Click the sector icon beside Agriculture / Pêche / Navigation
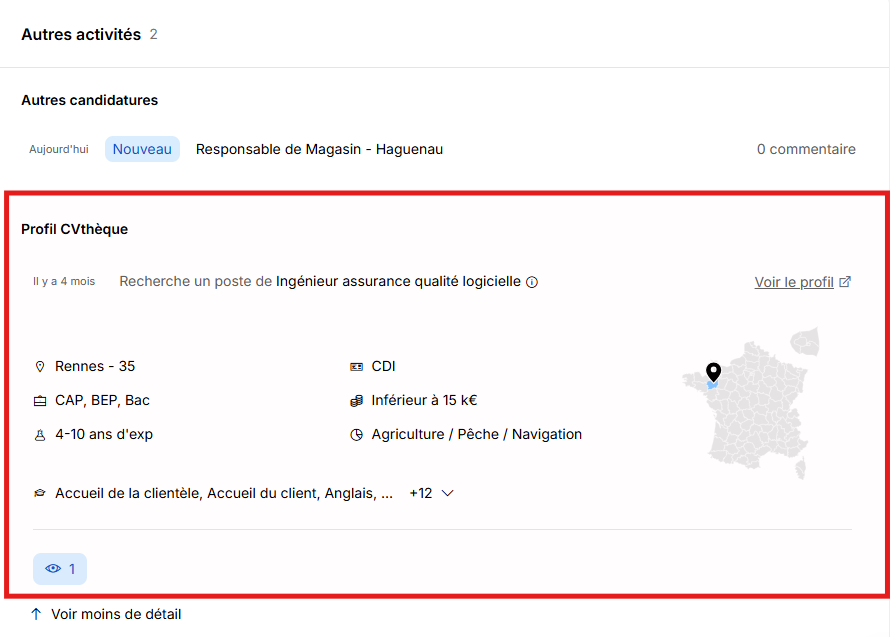The width and height of the screenshot is (890, 637). (x=356, y=435)
